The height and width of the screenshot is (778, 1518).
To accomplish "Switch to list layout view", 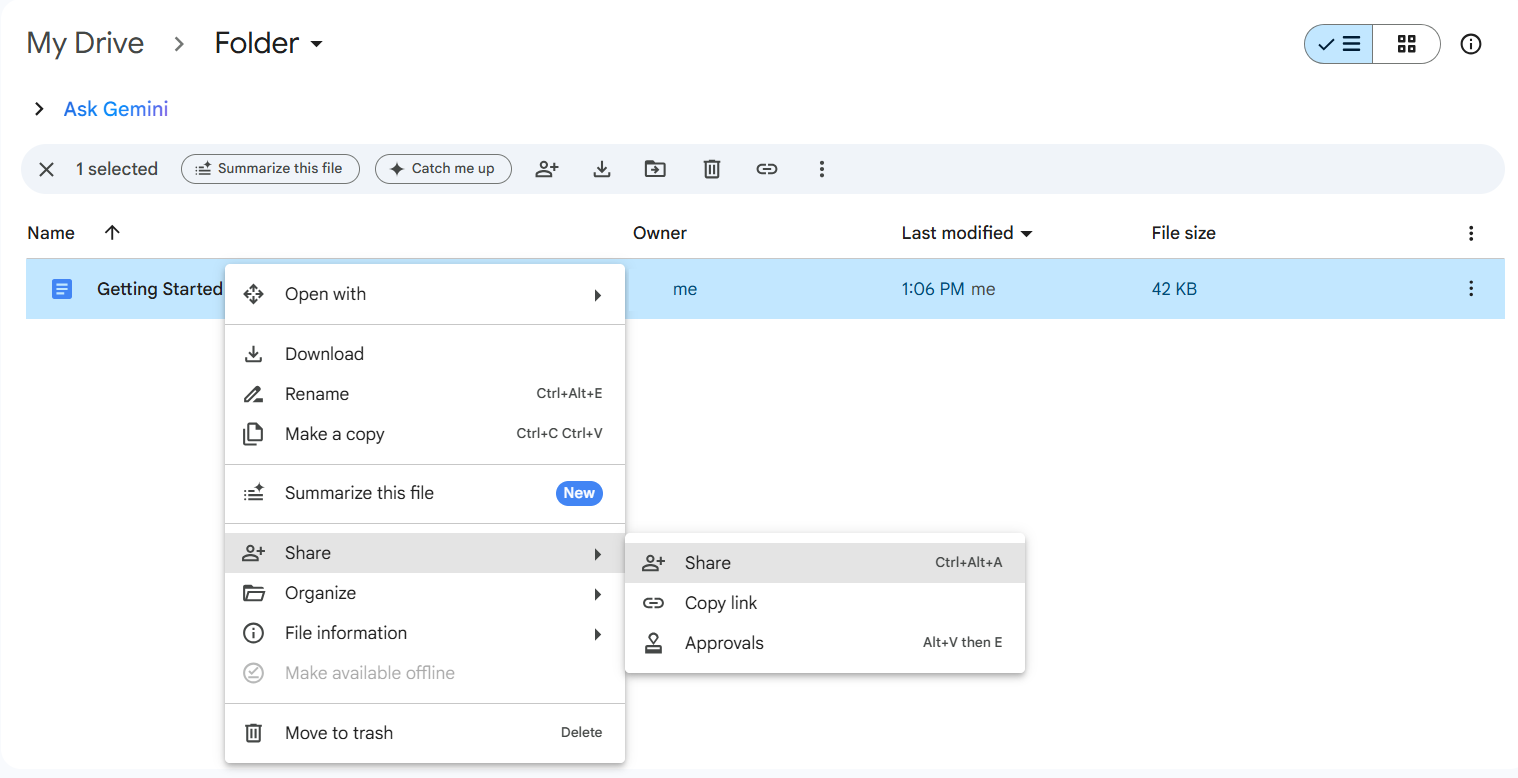I will [1339, 44].
